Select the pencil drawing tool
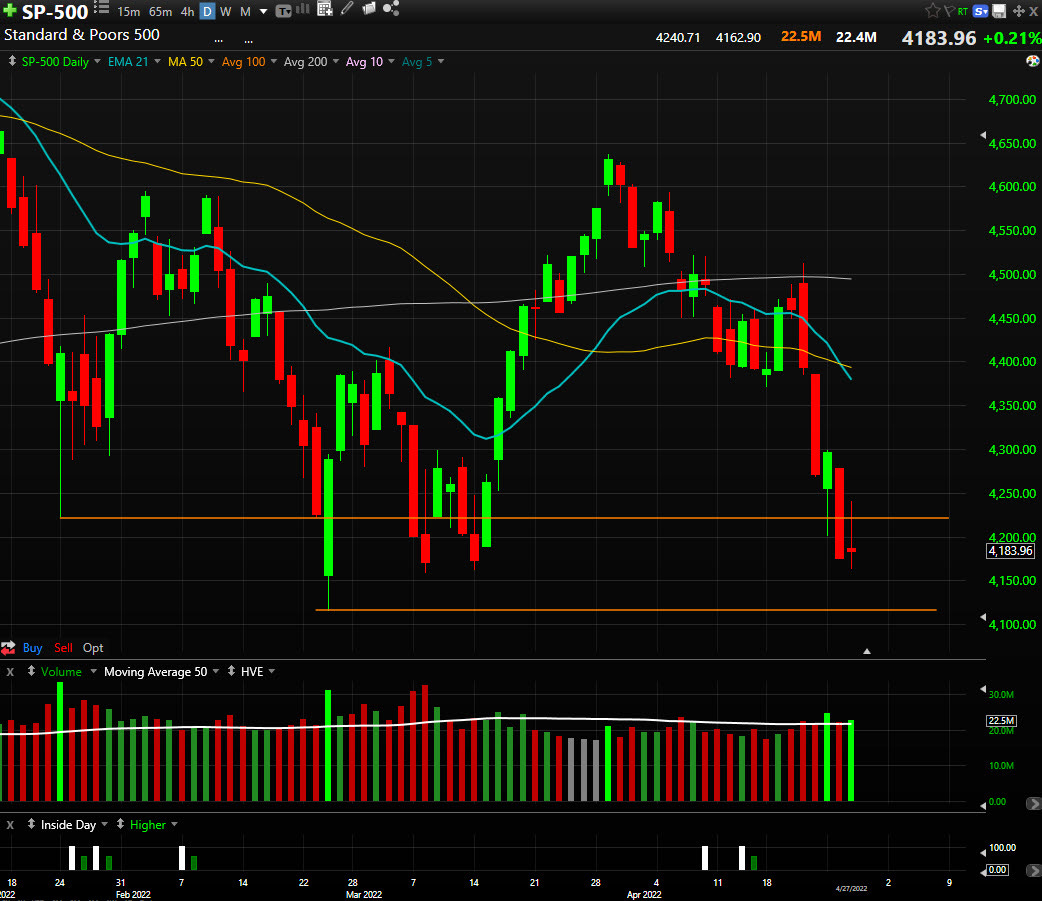 pyautogui.click(x=347, y=9)
